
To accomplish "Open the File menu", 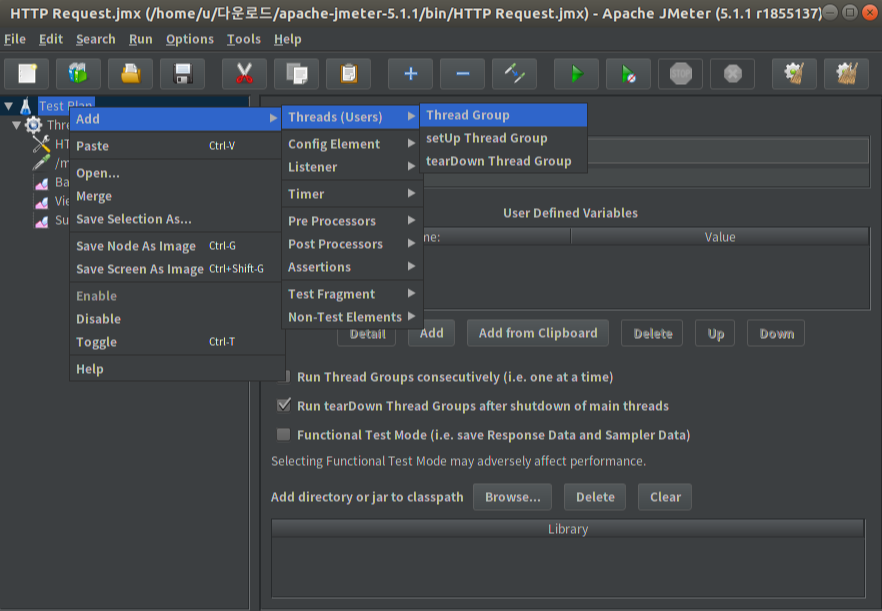I will pos(15,39).
